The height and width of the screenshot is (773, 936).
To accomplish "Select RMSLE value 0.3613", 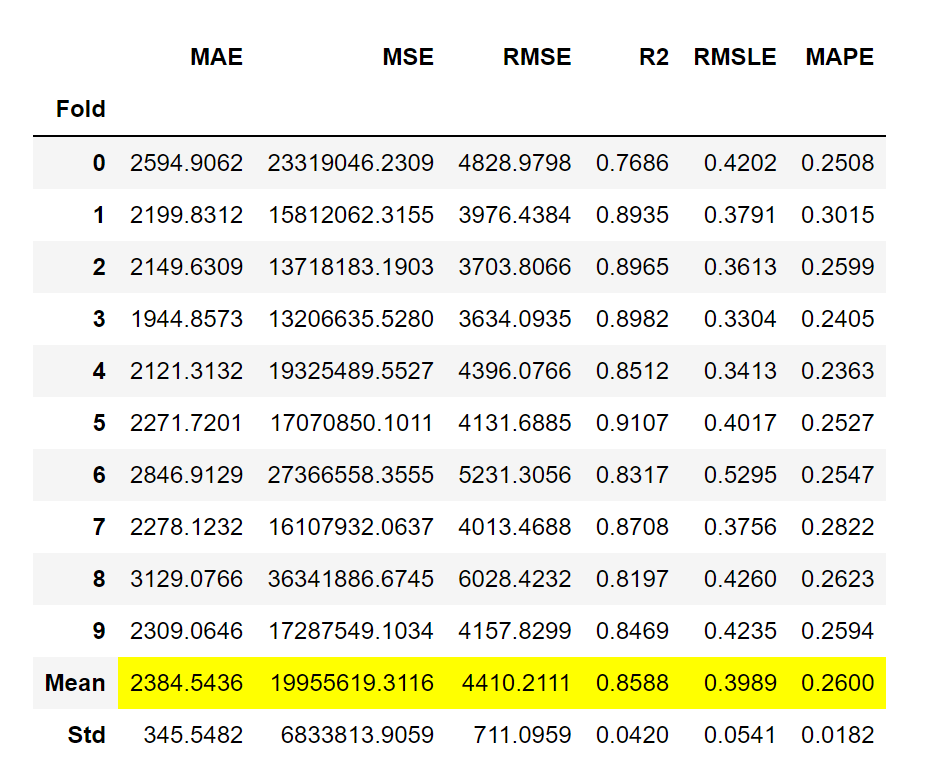I will click(x=740, y=267).
